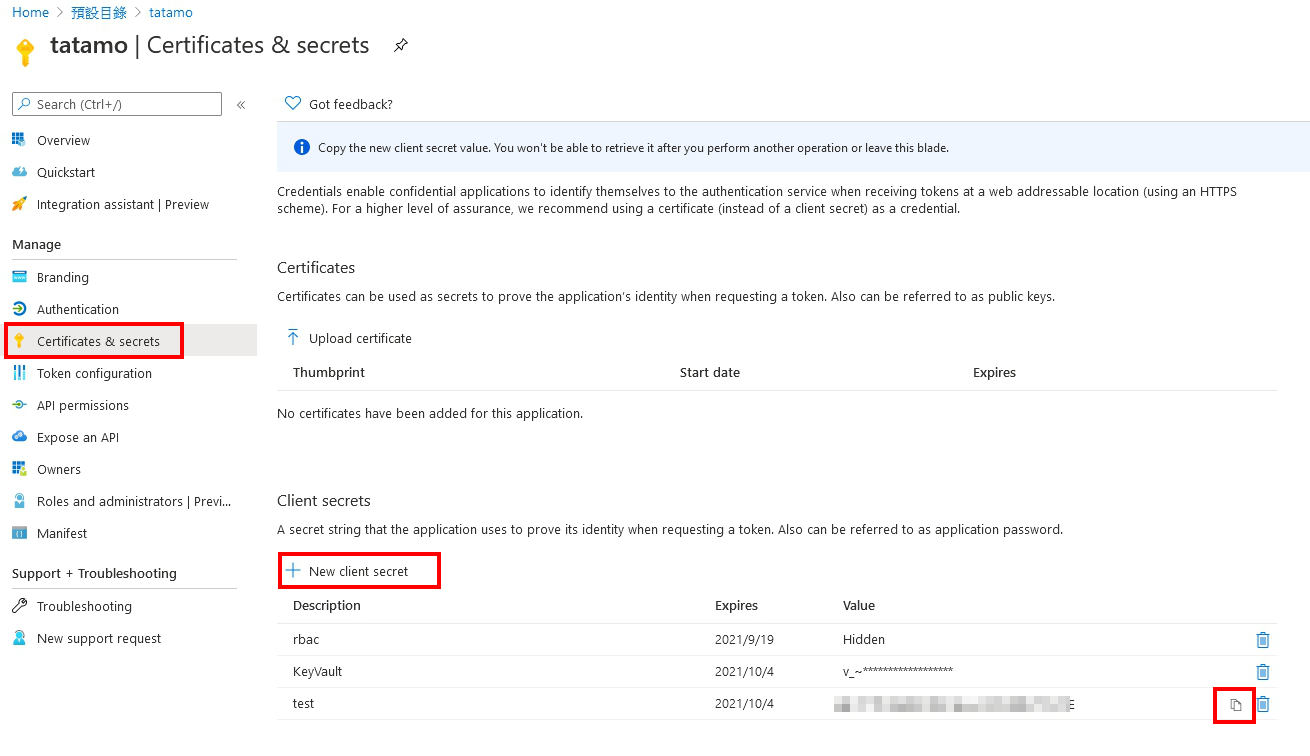
Task: Click the Token configuration bars icon
Action: coord(19,373)
